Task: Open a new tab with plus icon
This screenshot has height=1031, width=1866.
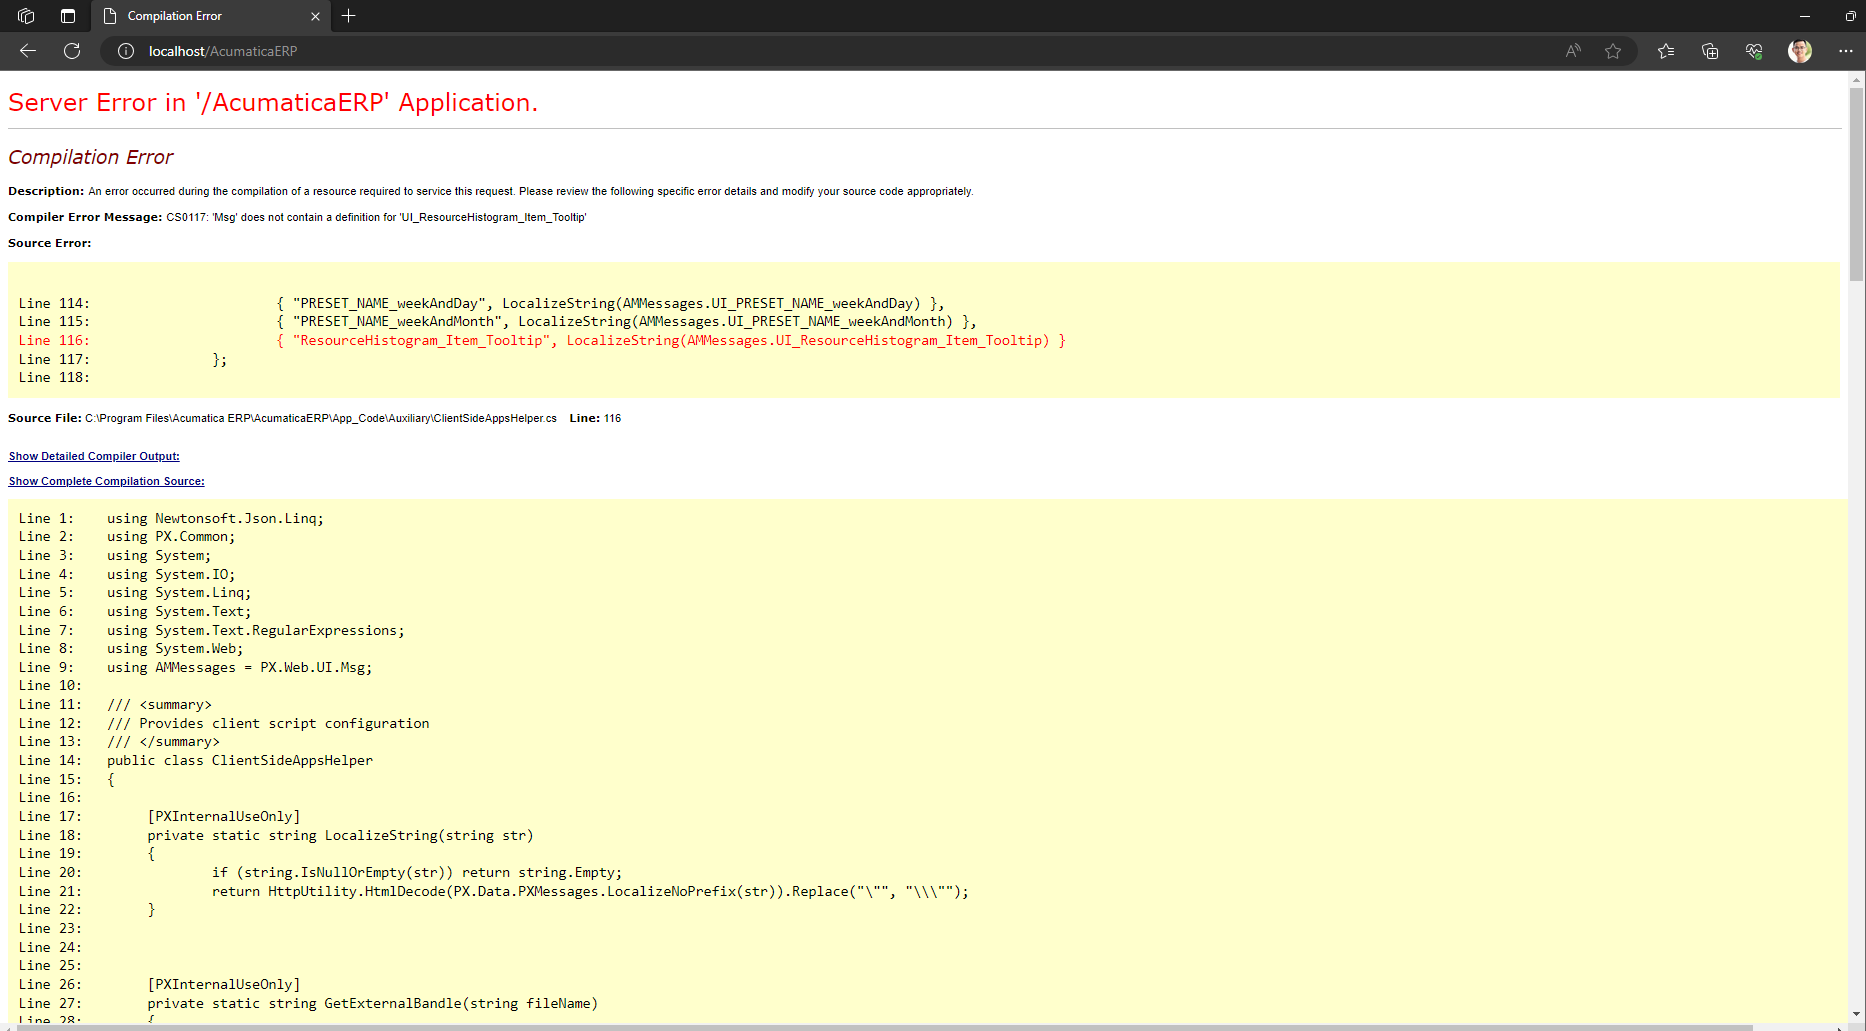Action: 348,16
